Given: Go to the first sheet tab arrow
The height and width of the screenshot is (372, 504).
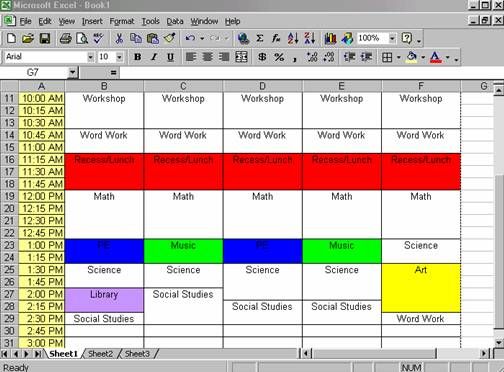Looking at the screenshot, I should coord(5,354).
